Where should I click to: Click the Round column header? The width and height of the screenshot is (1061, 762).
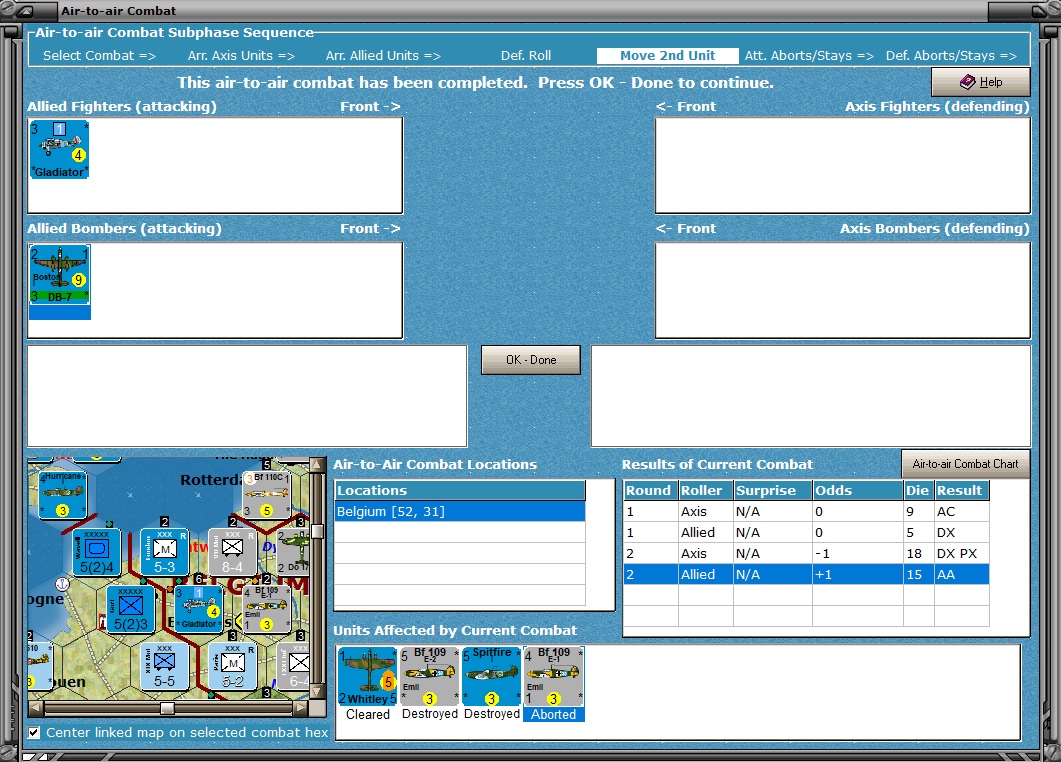click(650, 491)
